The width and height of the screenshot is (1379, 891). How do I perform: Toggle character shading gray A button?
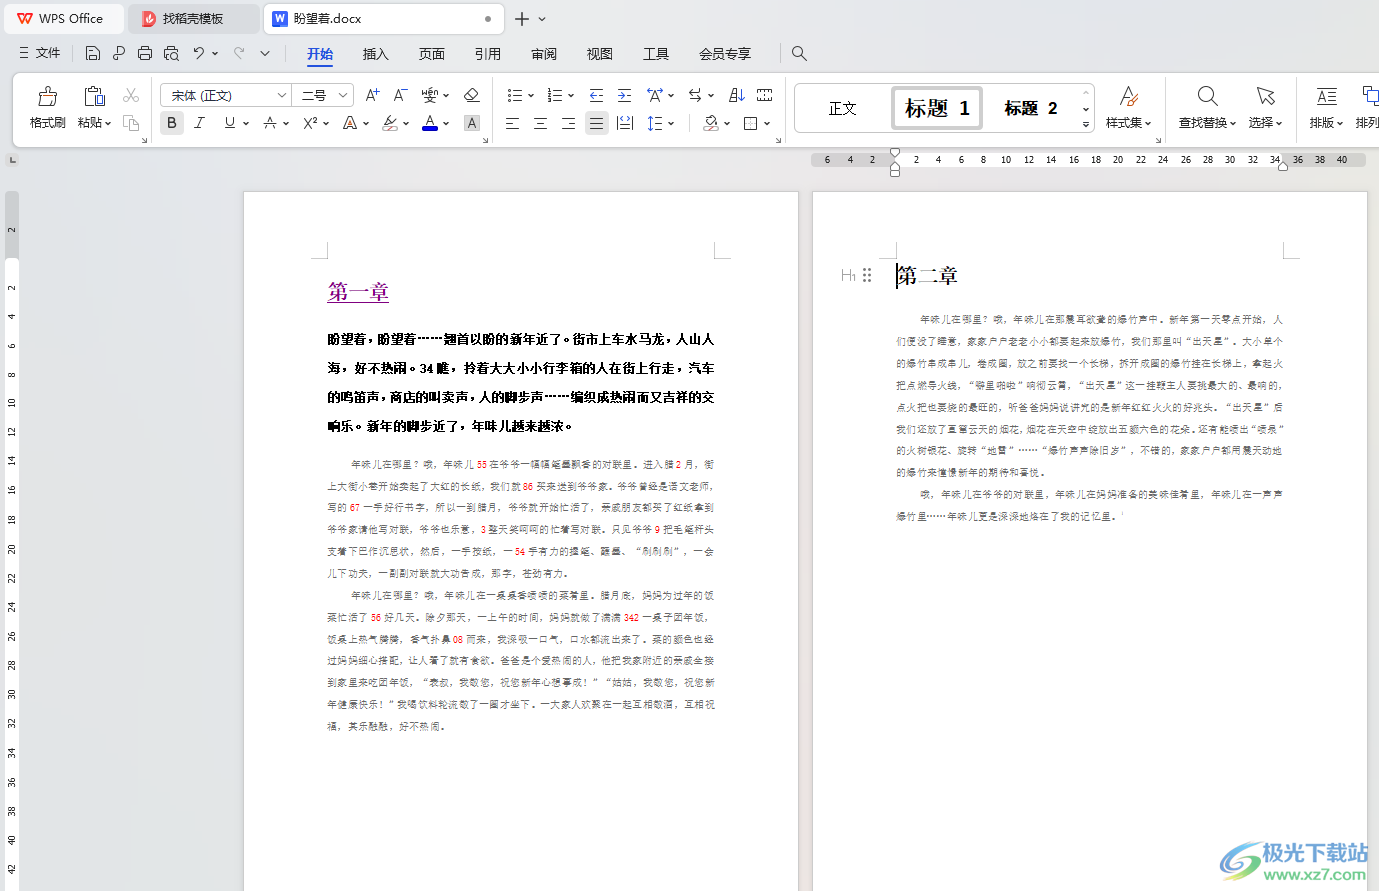coord(472,123)
